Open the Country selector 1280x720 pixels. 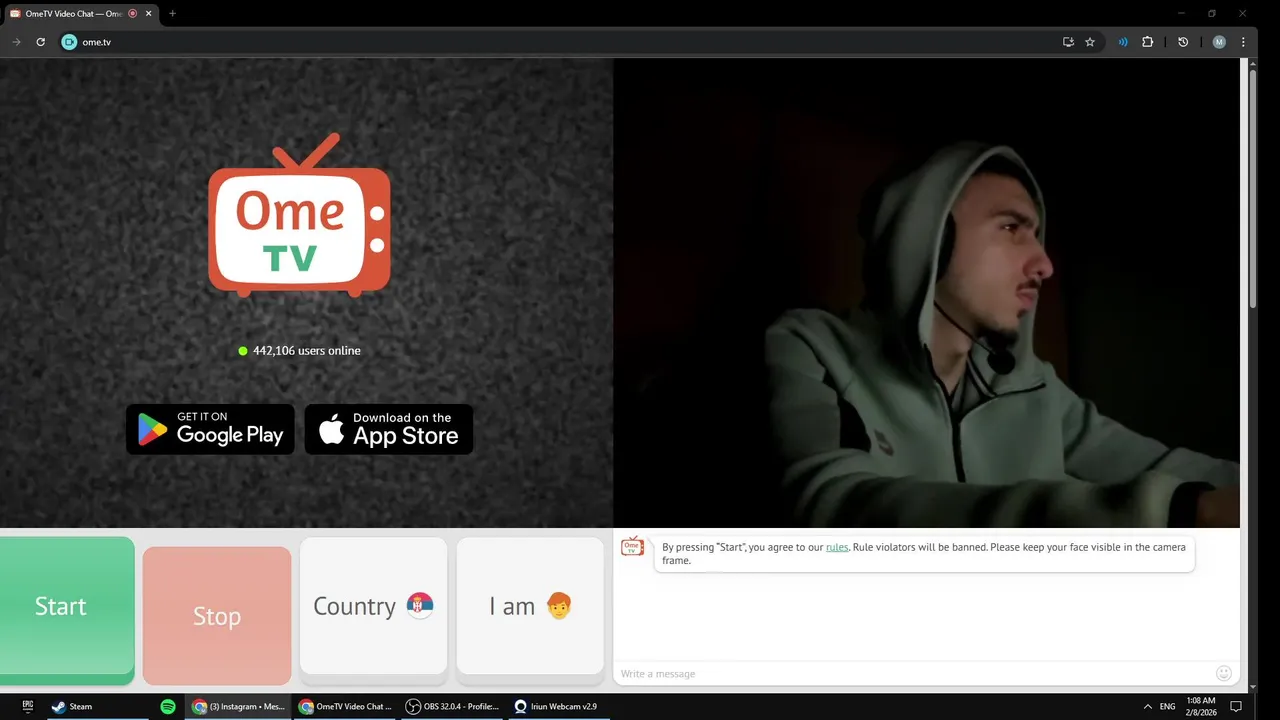point(373,606)
